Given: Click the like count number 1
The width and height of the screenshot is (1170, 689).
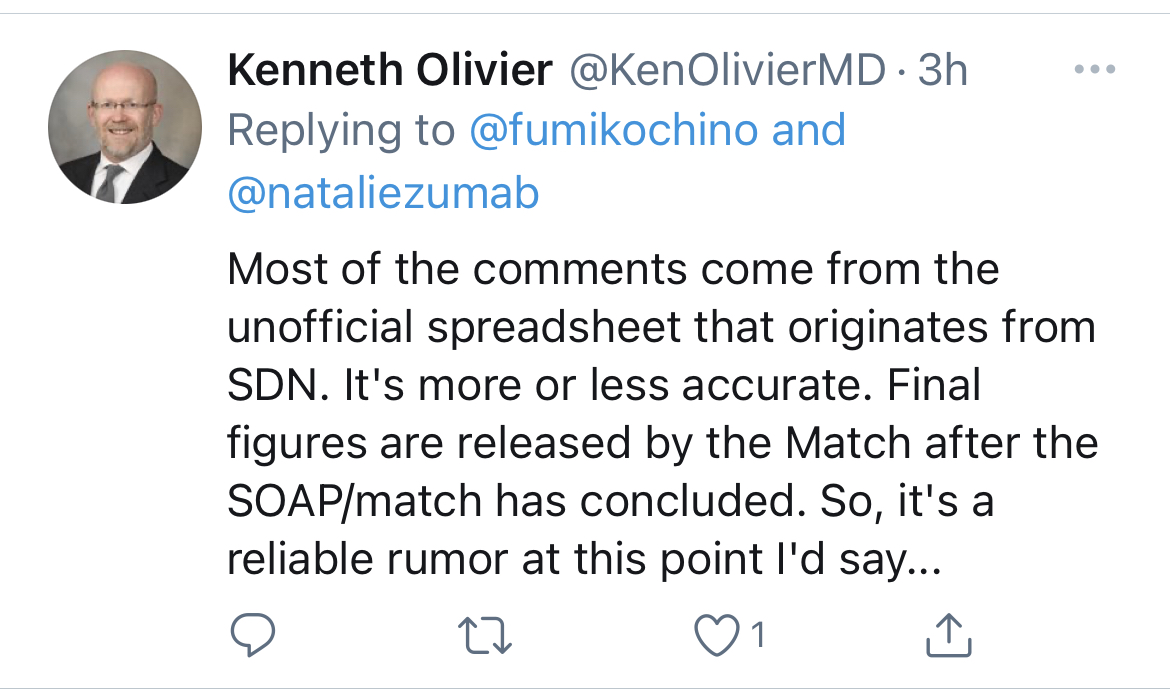Looking at the screenshot, I should coord(757,634).
